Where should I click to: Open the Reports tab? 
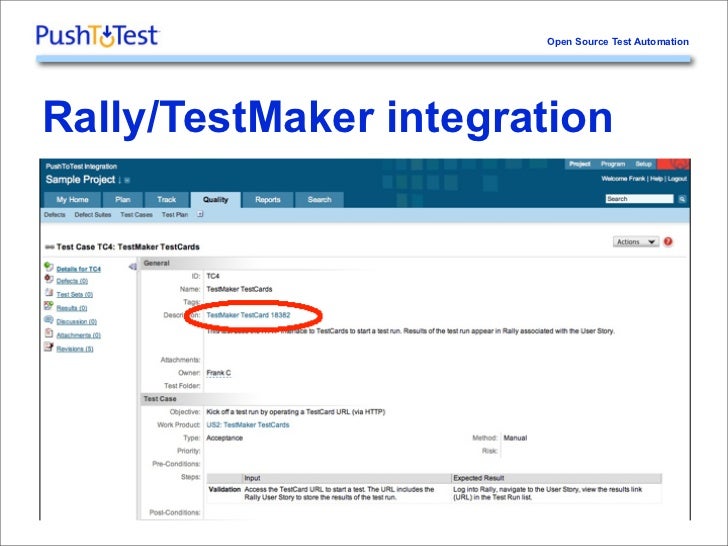click(x=268, y=200)
